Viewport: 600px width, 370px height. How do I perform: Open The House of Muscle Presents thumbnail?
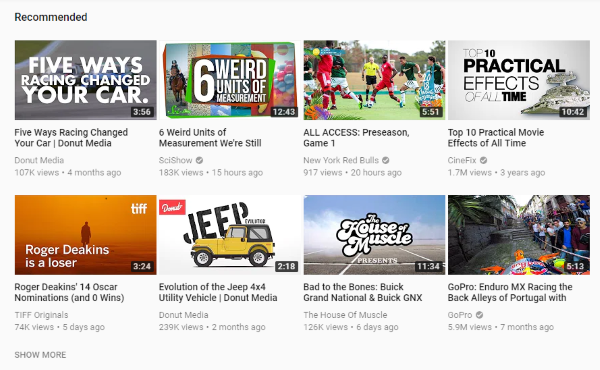click(375, 235)
